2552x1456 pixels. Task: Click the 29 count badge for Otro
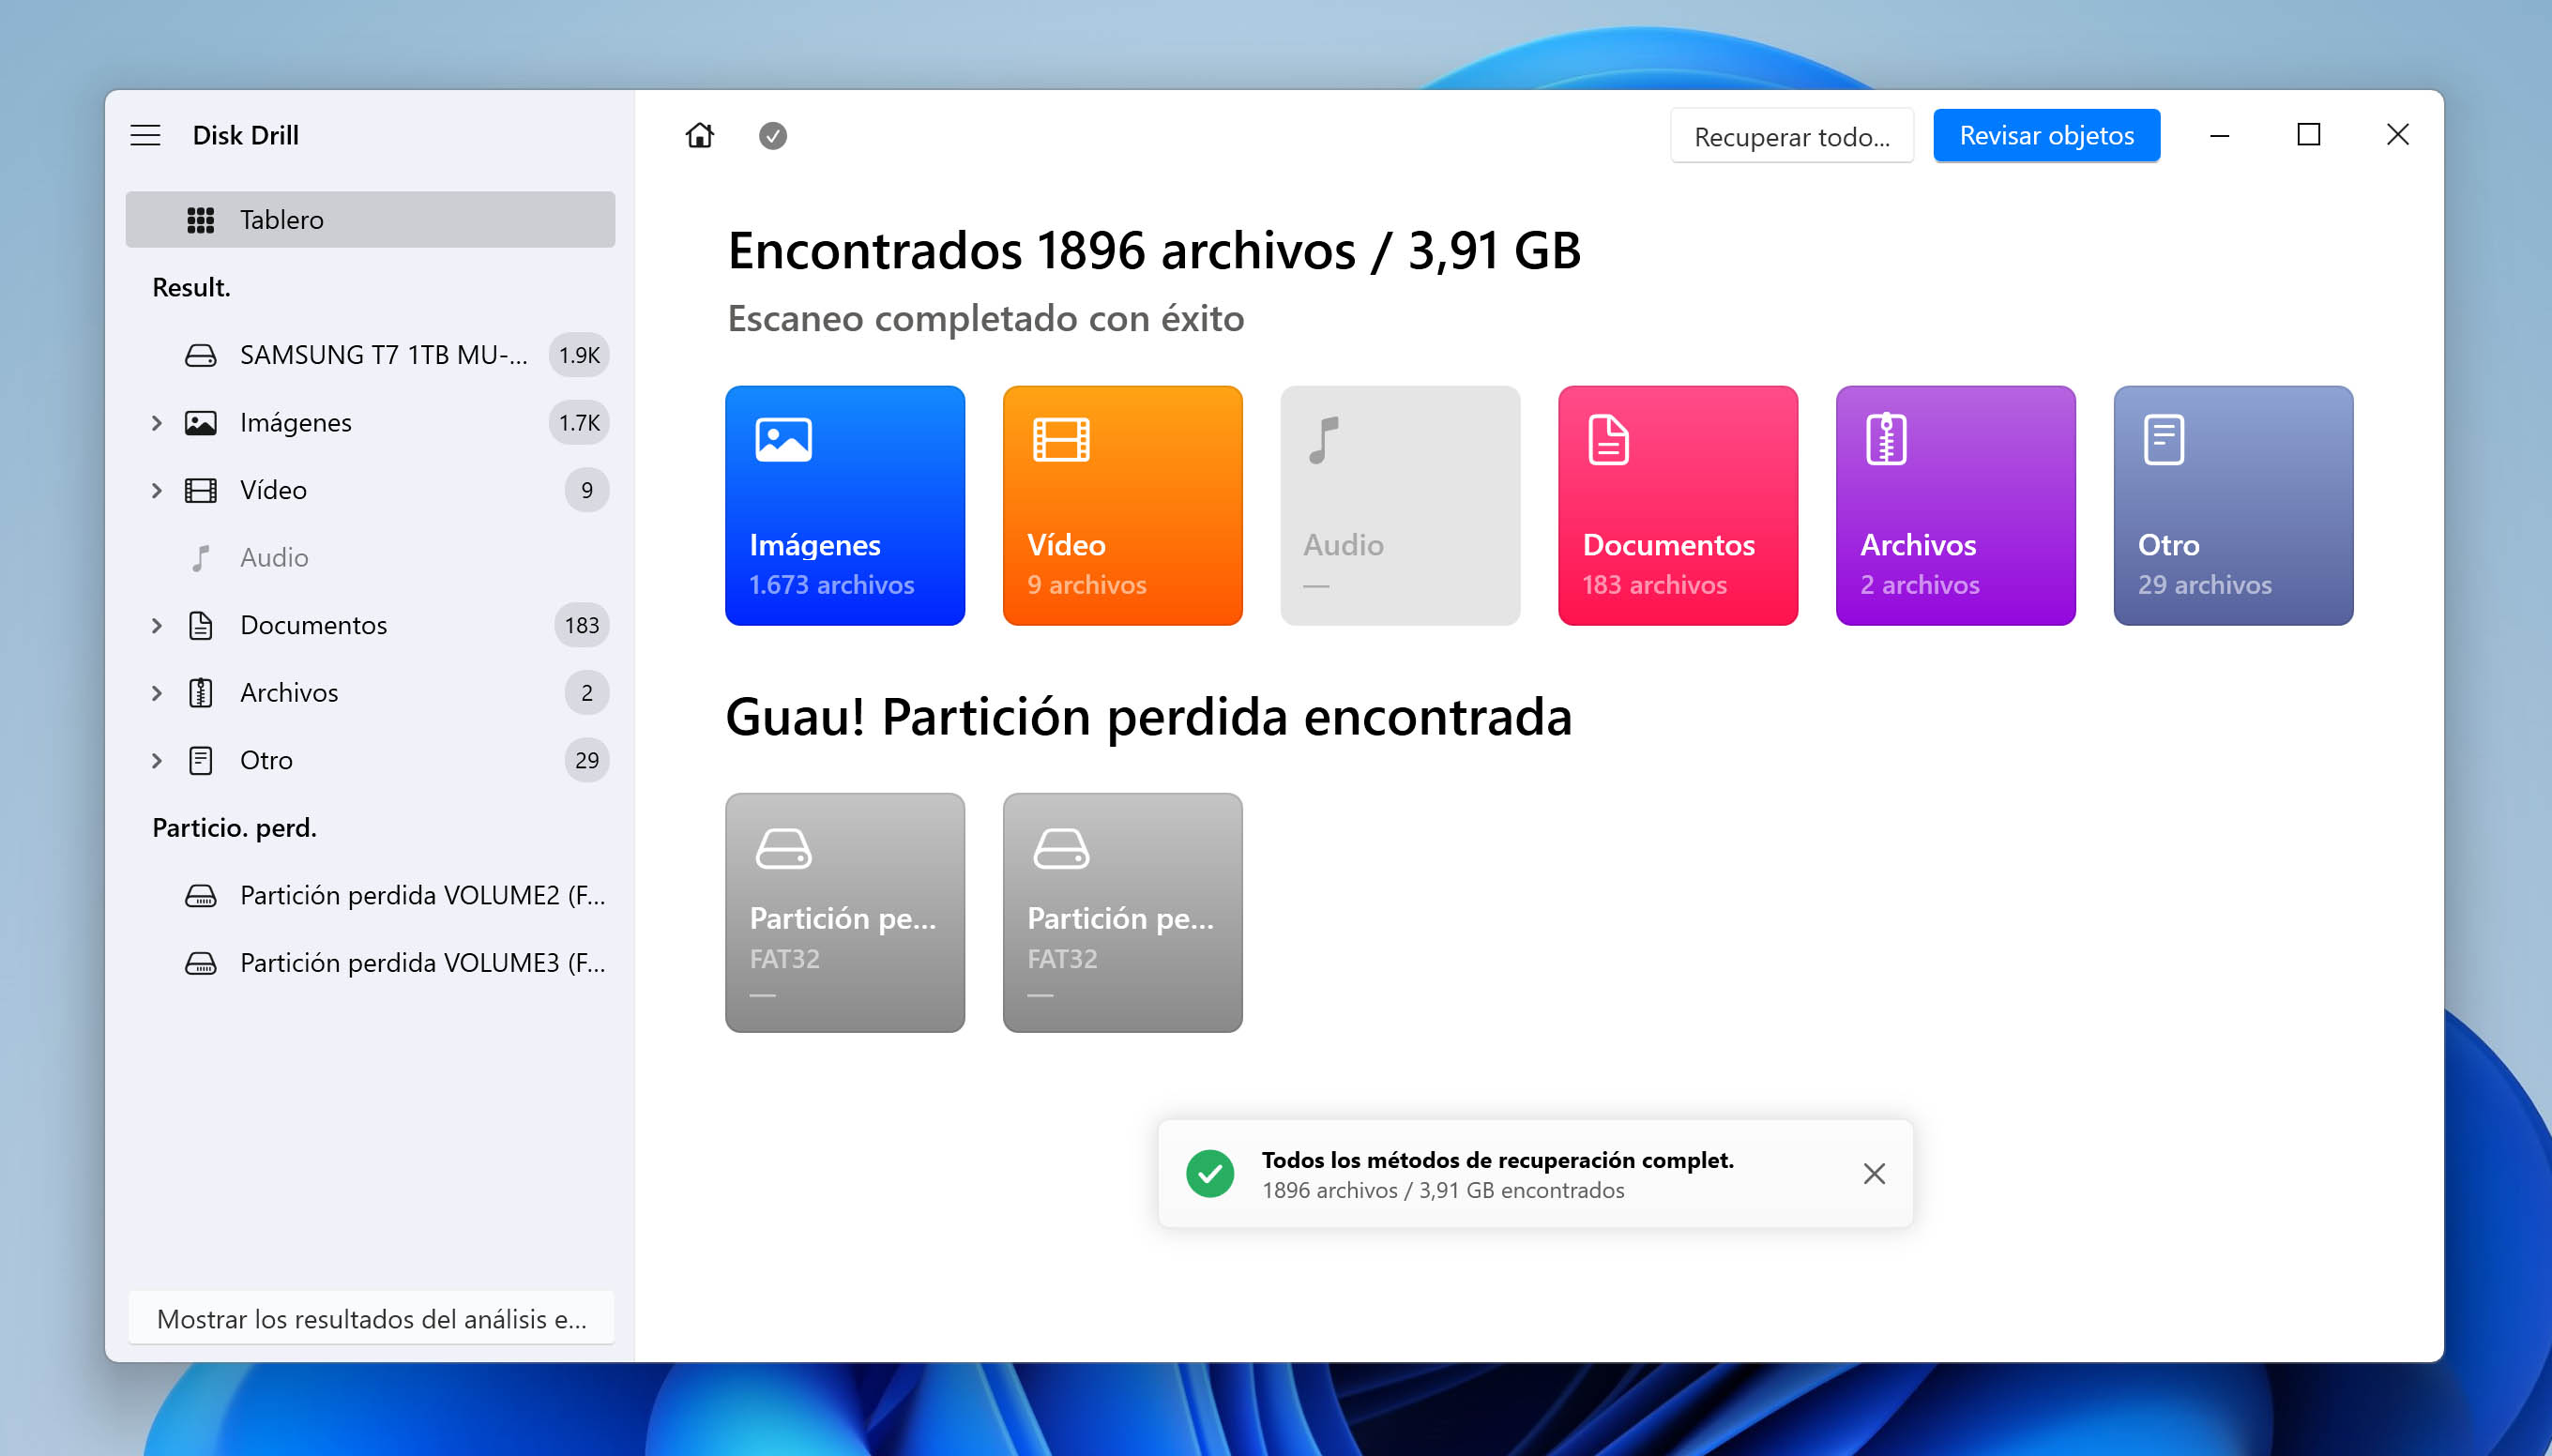pyautogui.click(x=587, y=760)
